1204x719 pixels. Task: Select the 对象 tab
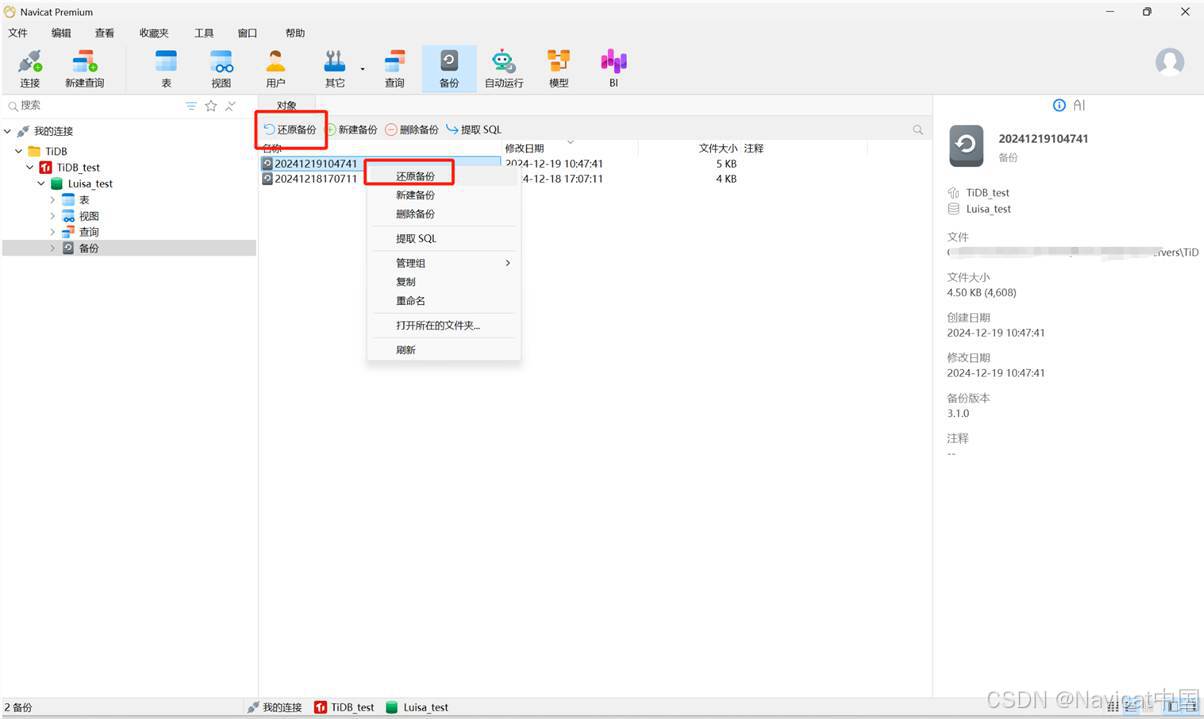(x=287, y=105)
